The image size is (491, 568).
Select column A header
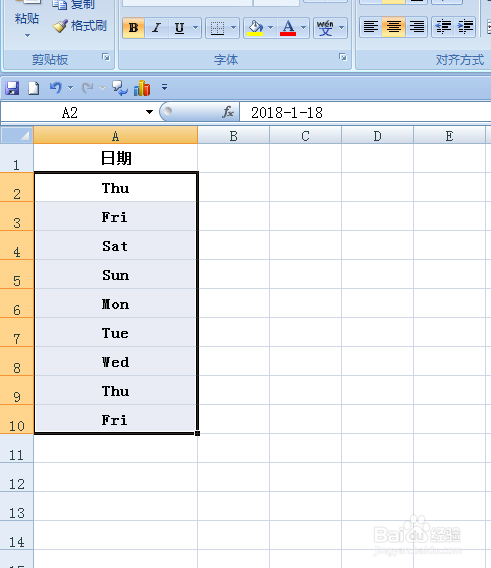coord(116,135)
